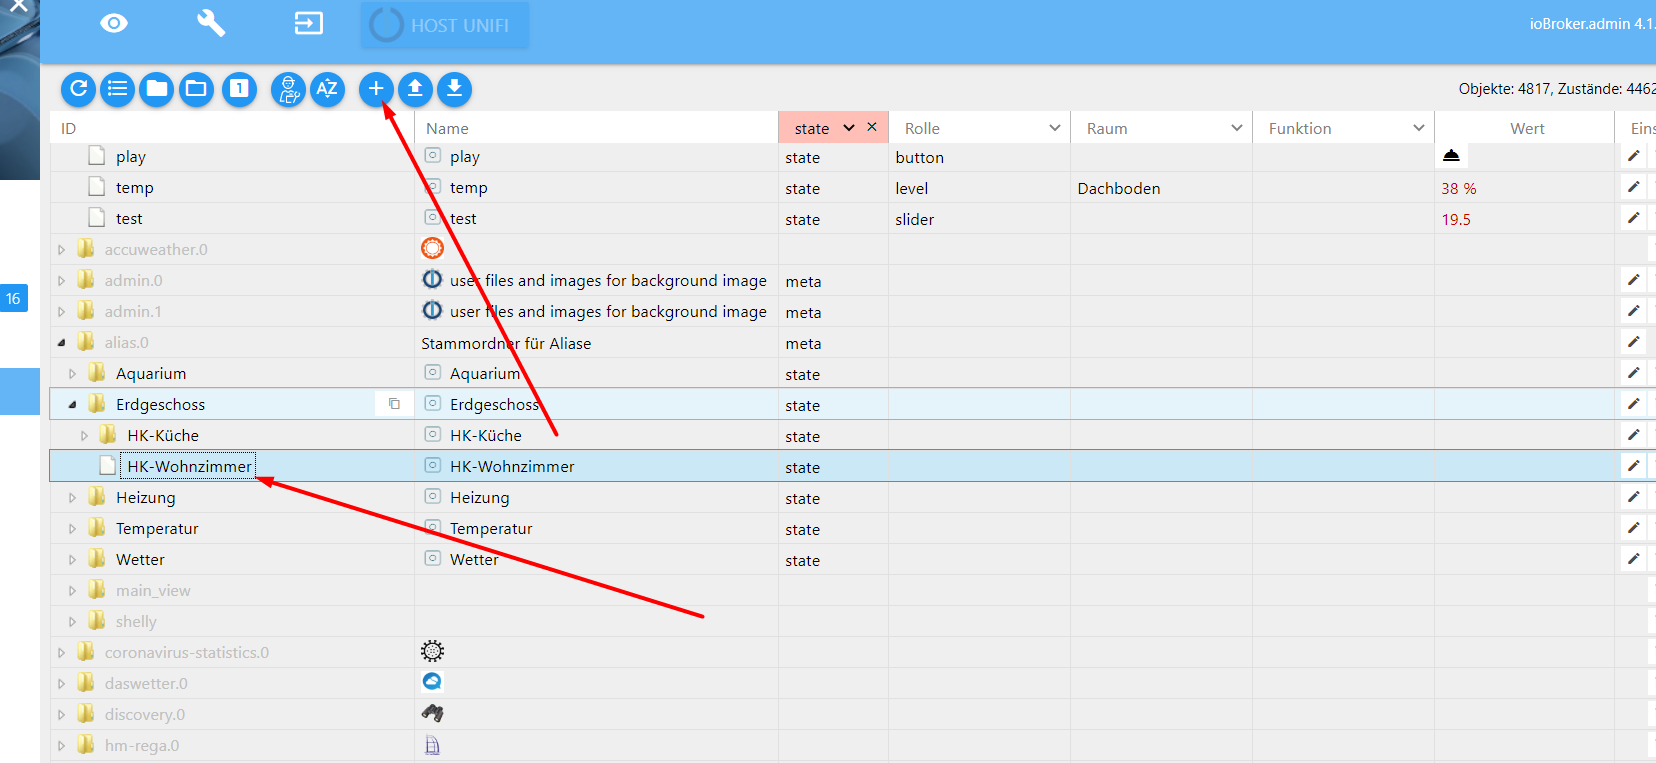Image resolution: width=1656 pixels, height=763 pixels.
Task: Expand the shelly folder
Action: click(x=72, y=622)
